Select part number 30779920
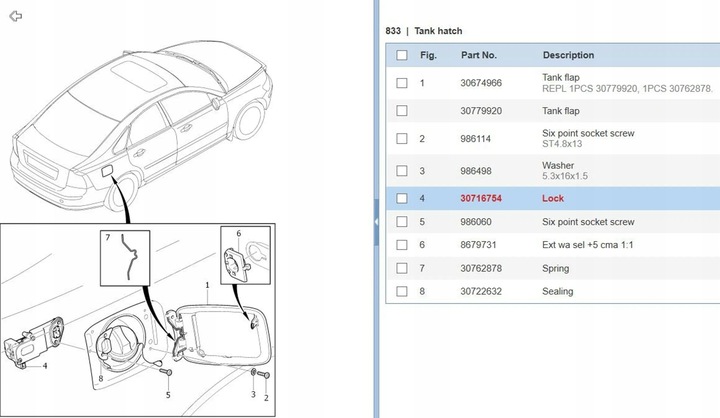The height and width of the screenshot is (418, 720). [481, 111]
